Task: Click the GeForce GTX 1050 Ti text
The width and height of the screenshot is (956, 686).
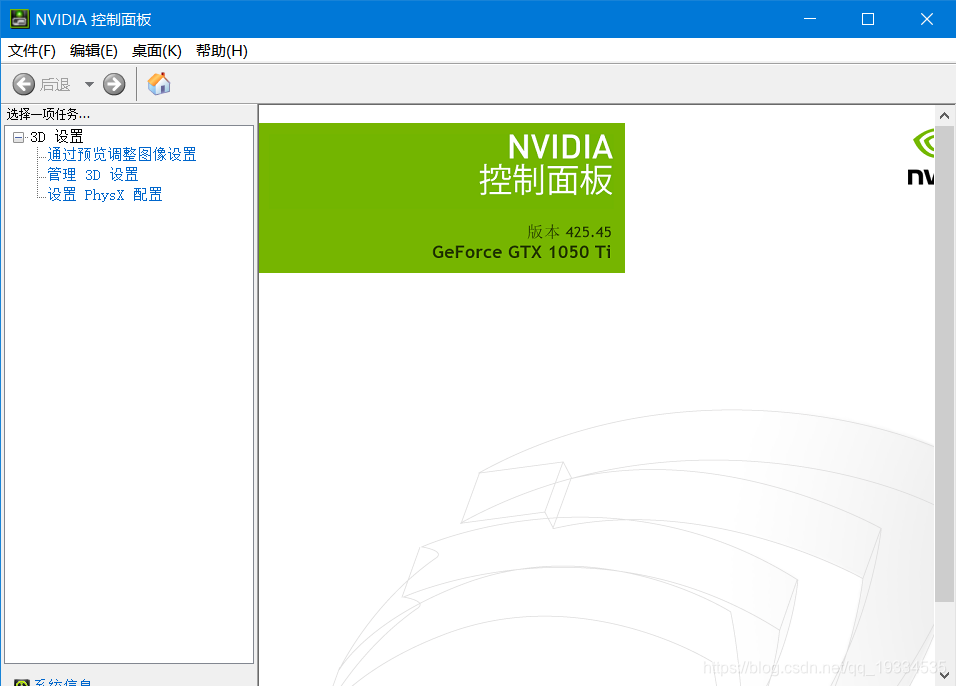Action: click(x=521, y=252)
